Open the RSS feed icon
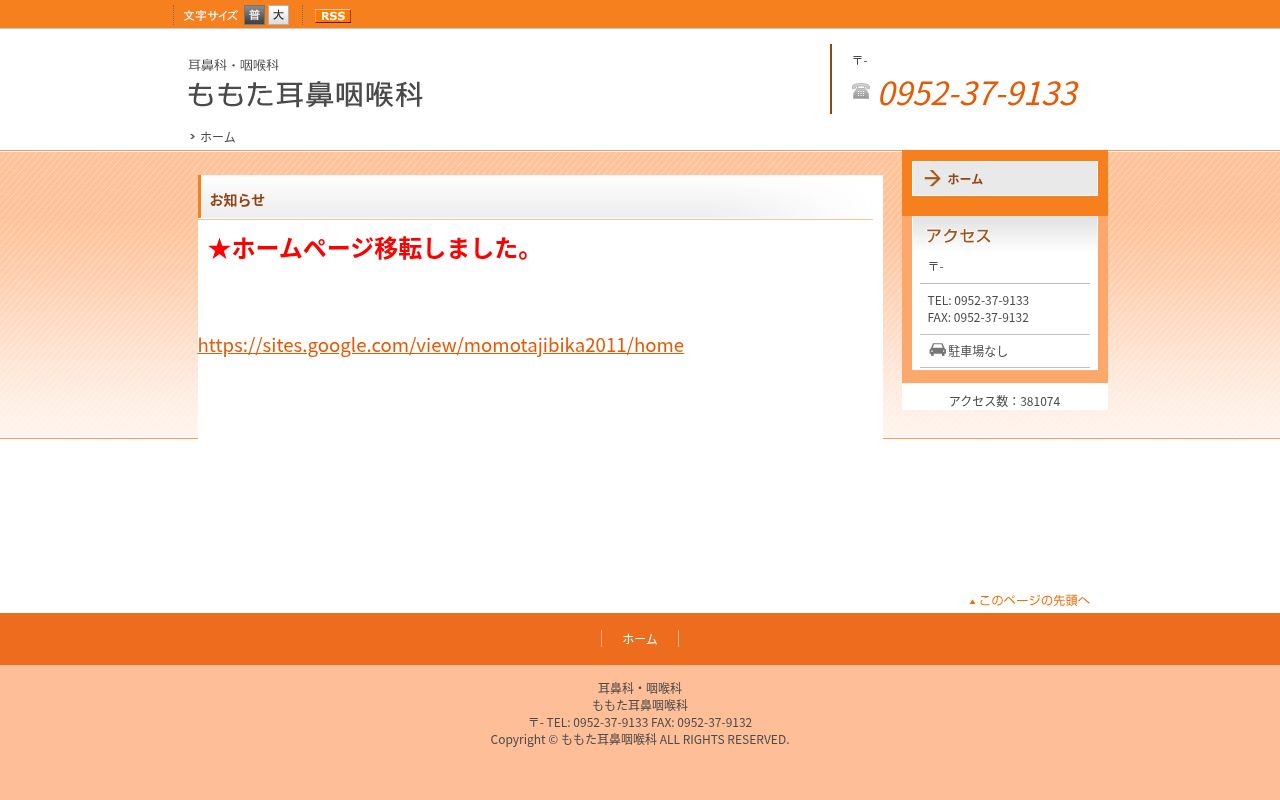 tap(333, 16)
